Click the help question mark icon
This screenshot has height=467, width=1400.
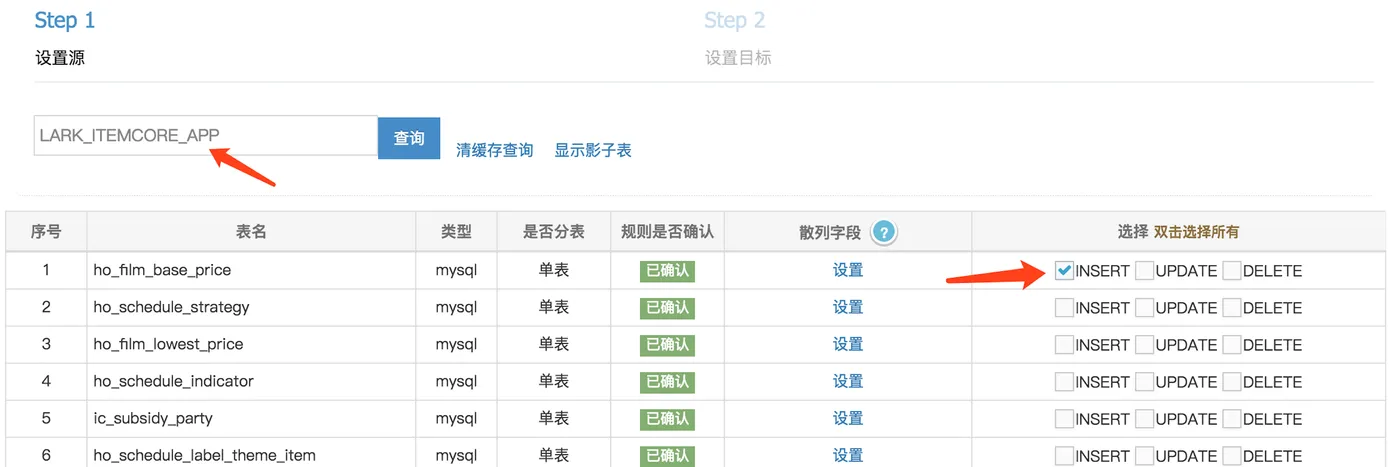[884, 232]
